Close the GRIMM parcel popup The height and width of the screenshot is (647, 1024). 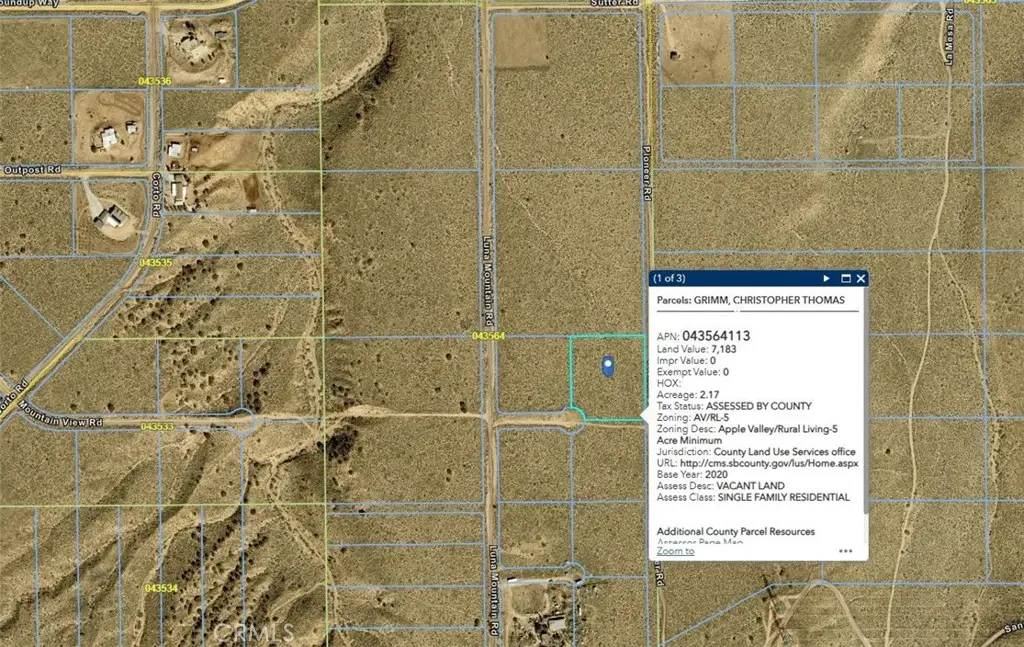pyautogui.click(x=863, y=278)
